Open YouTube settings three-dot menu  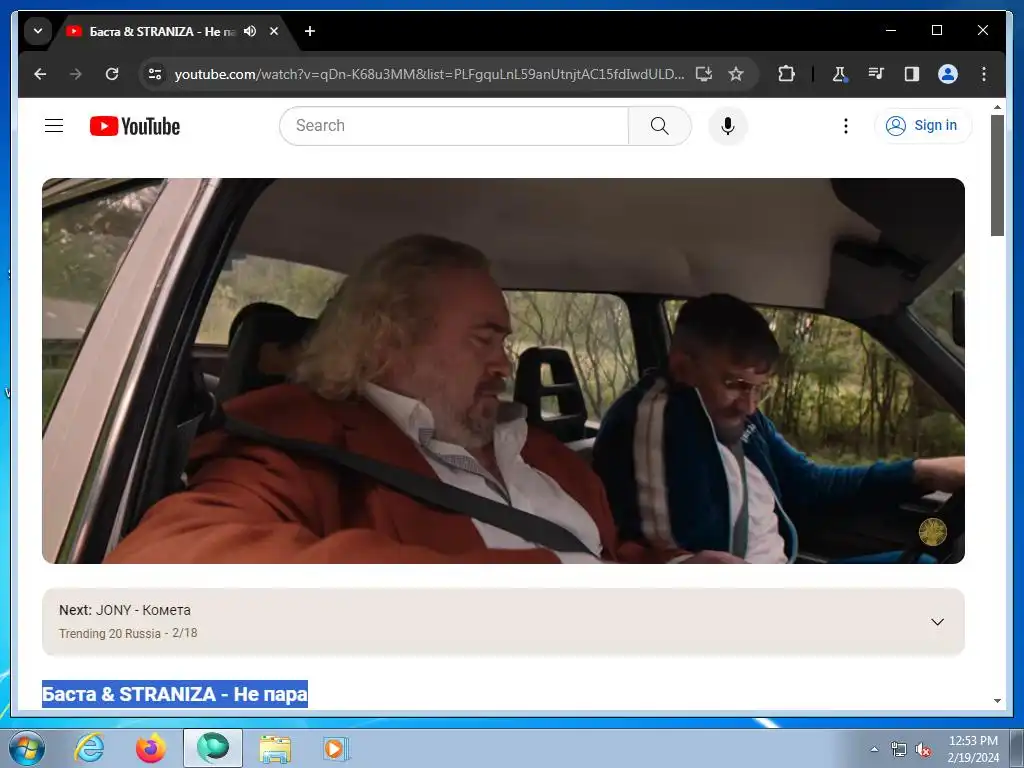click(x=846, y=125)
